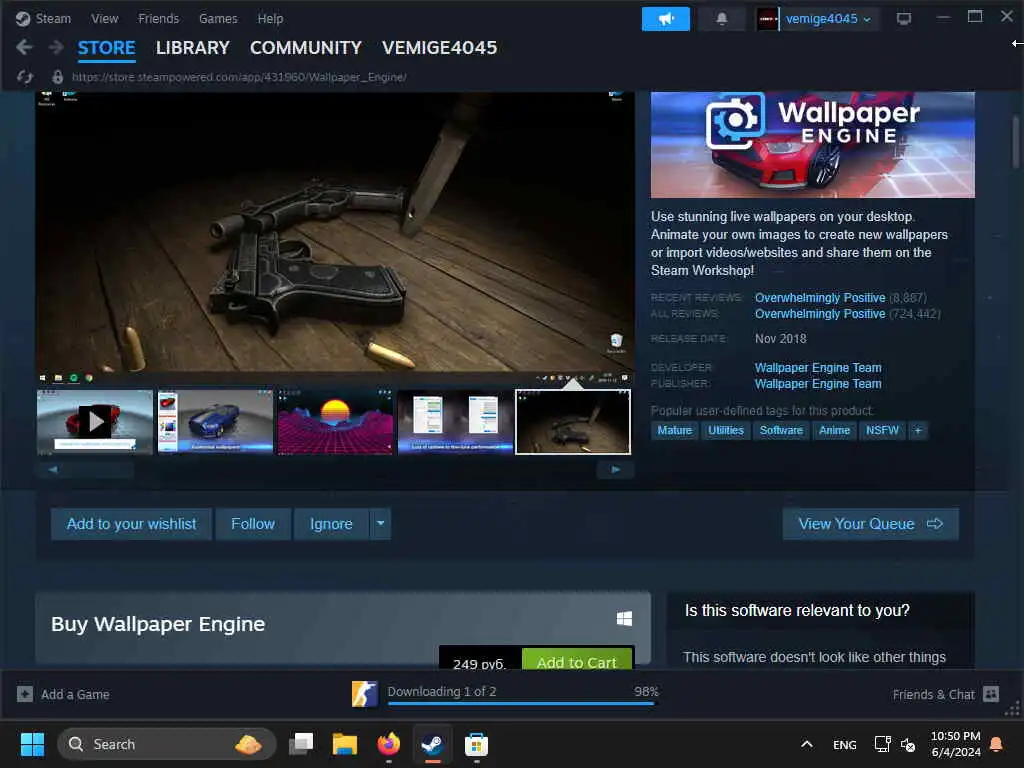Click the Add a Game plus icon
The image size is (1024, 768).
pos(25,694)
